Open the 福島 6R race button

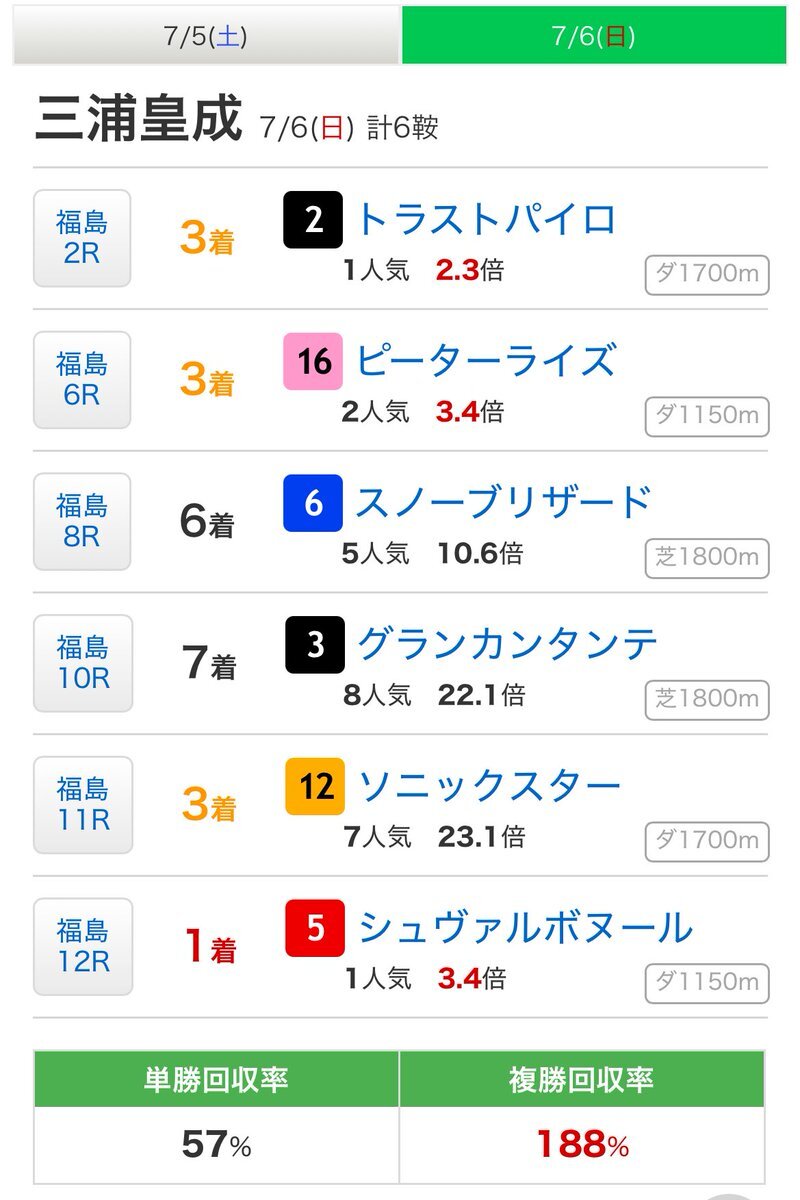[x=82, y=379]
